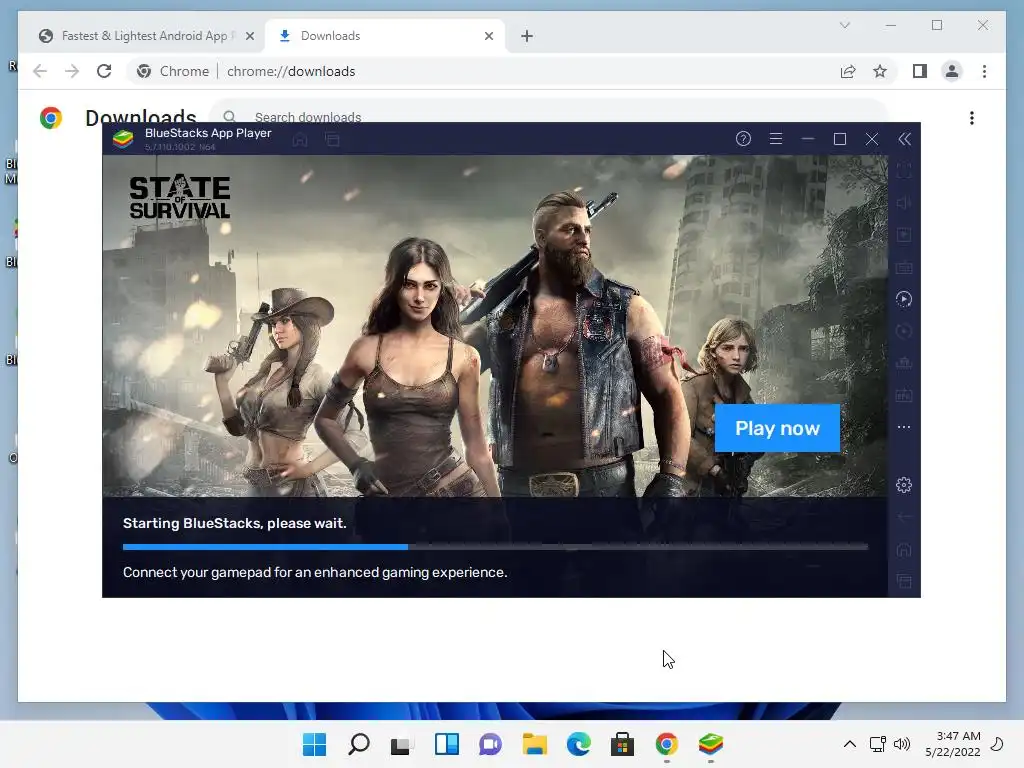Image resolution: width=1024 pixels, height=768 pixels.
Task: Click the BlueStacks loading progress bar
Action: click(495, 547)
